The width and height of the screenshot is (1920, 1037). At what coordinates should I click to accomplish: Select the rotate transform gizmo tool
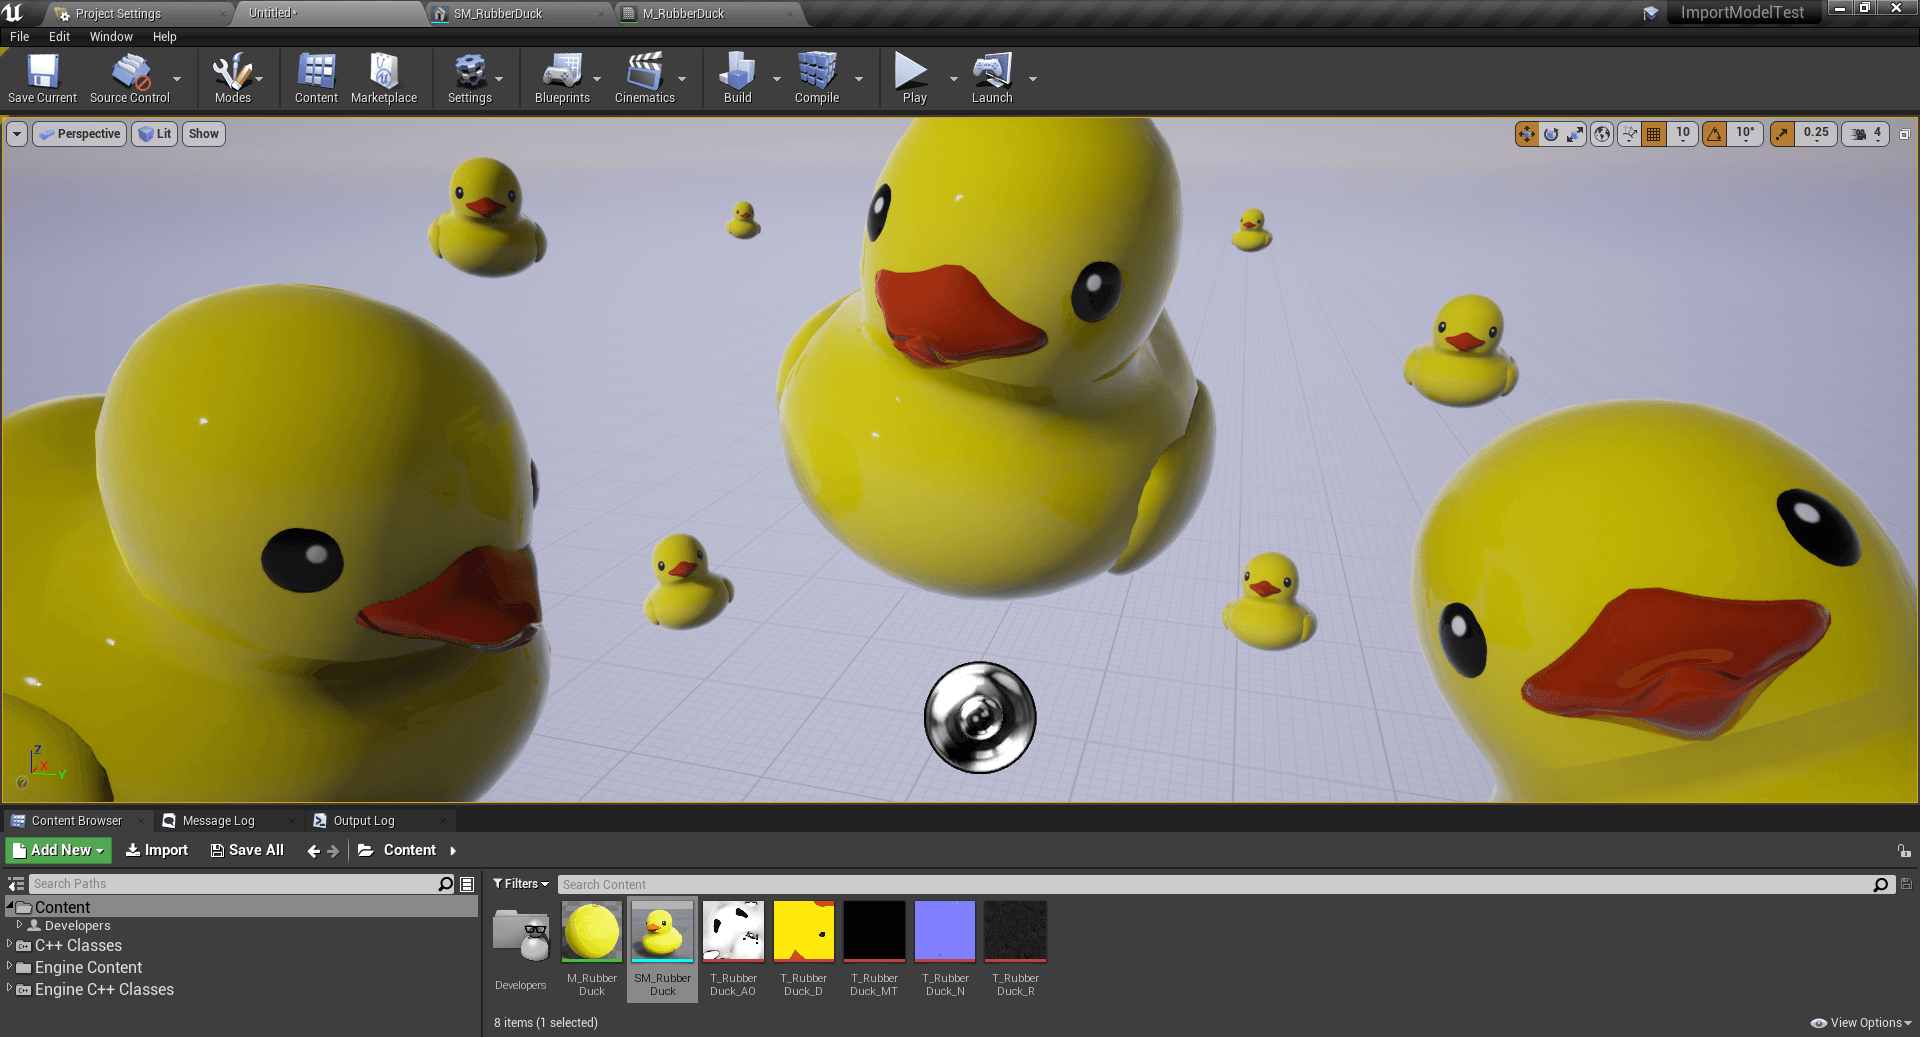[x=1551, y=134]
